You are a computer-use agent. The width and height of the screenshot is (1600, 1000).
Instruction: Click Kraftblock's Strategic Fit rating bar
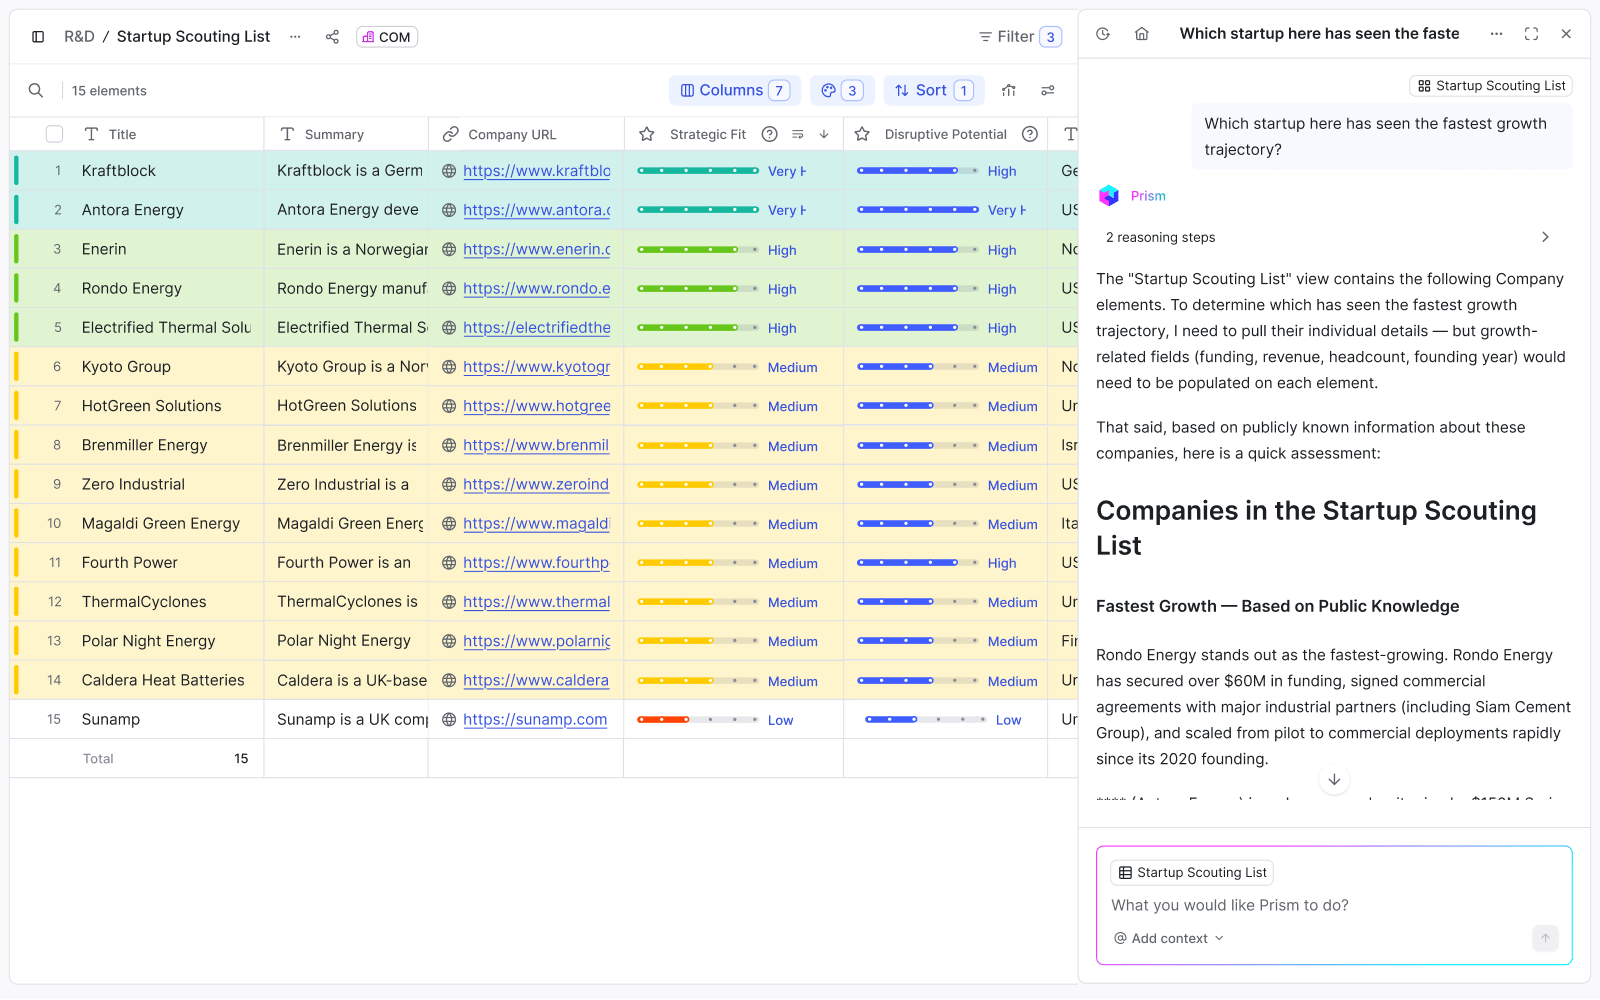(698, 171)
